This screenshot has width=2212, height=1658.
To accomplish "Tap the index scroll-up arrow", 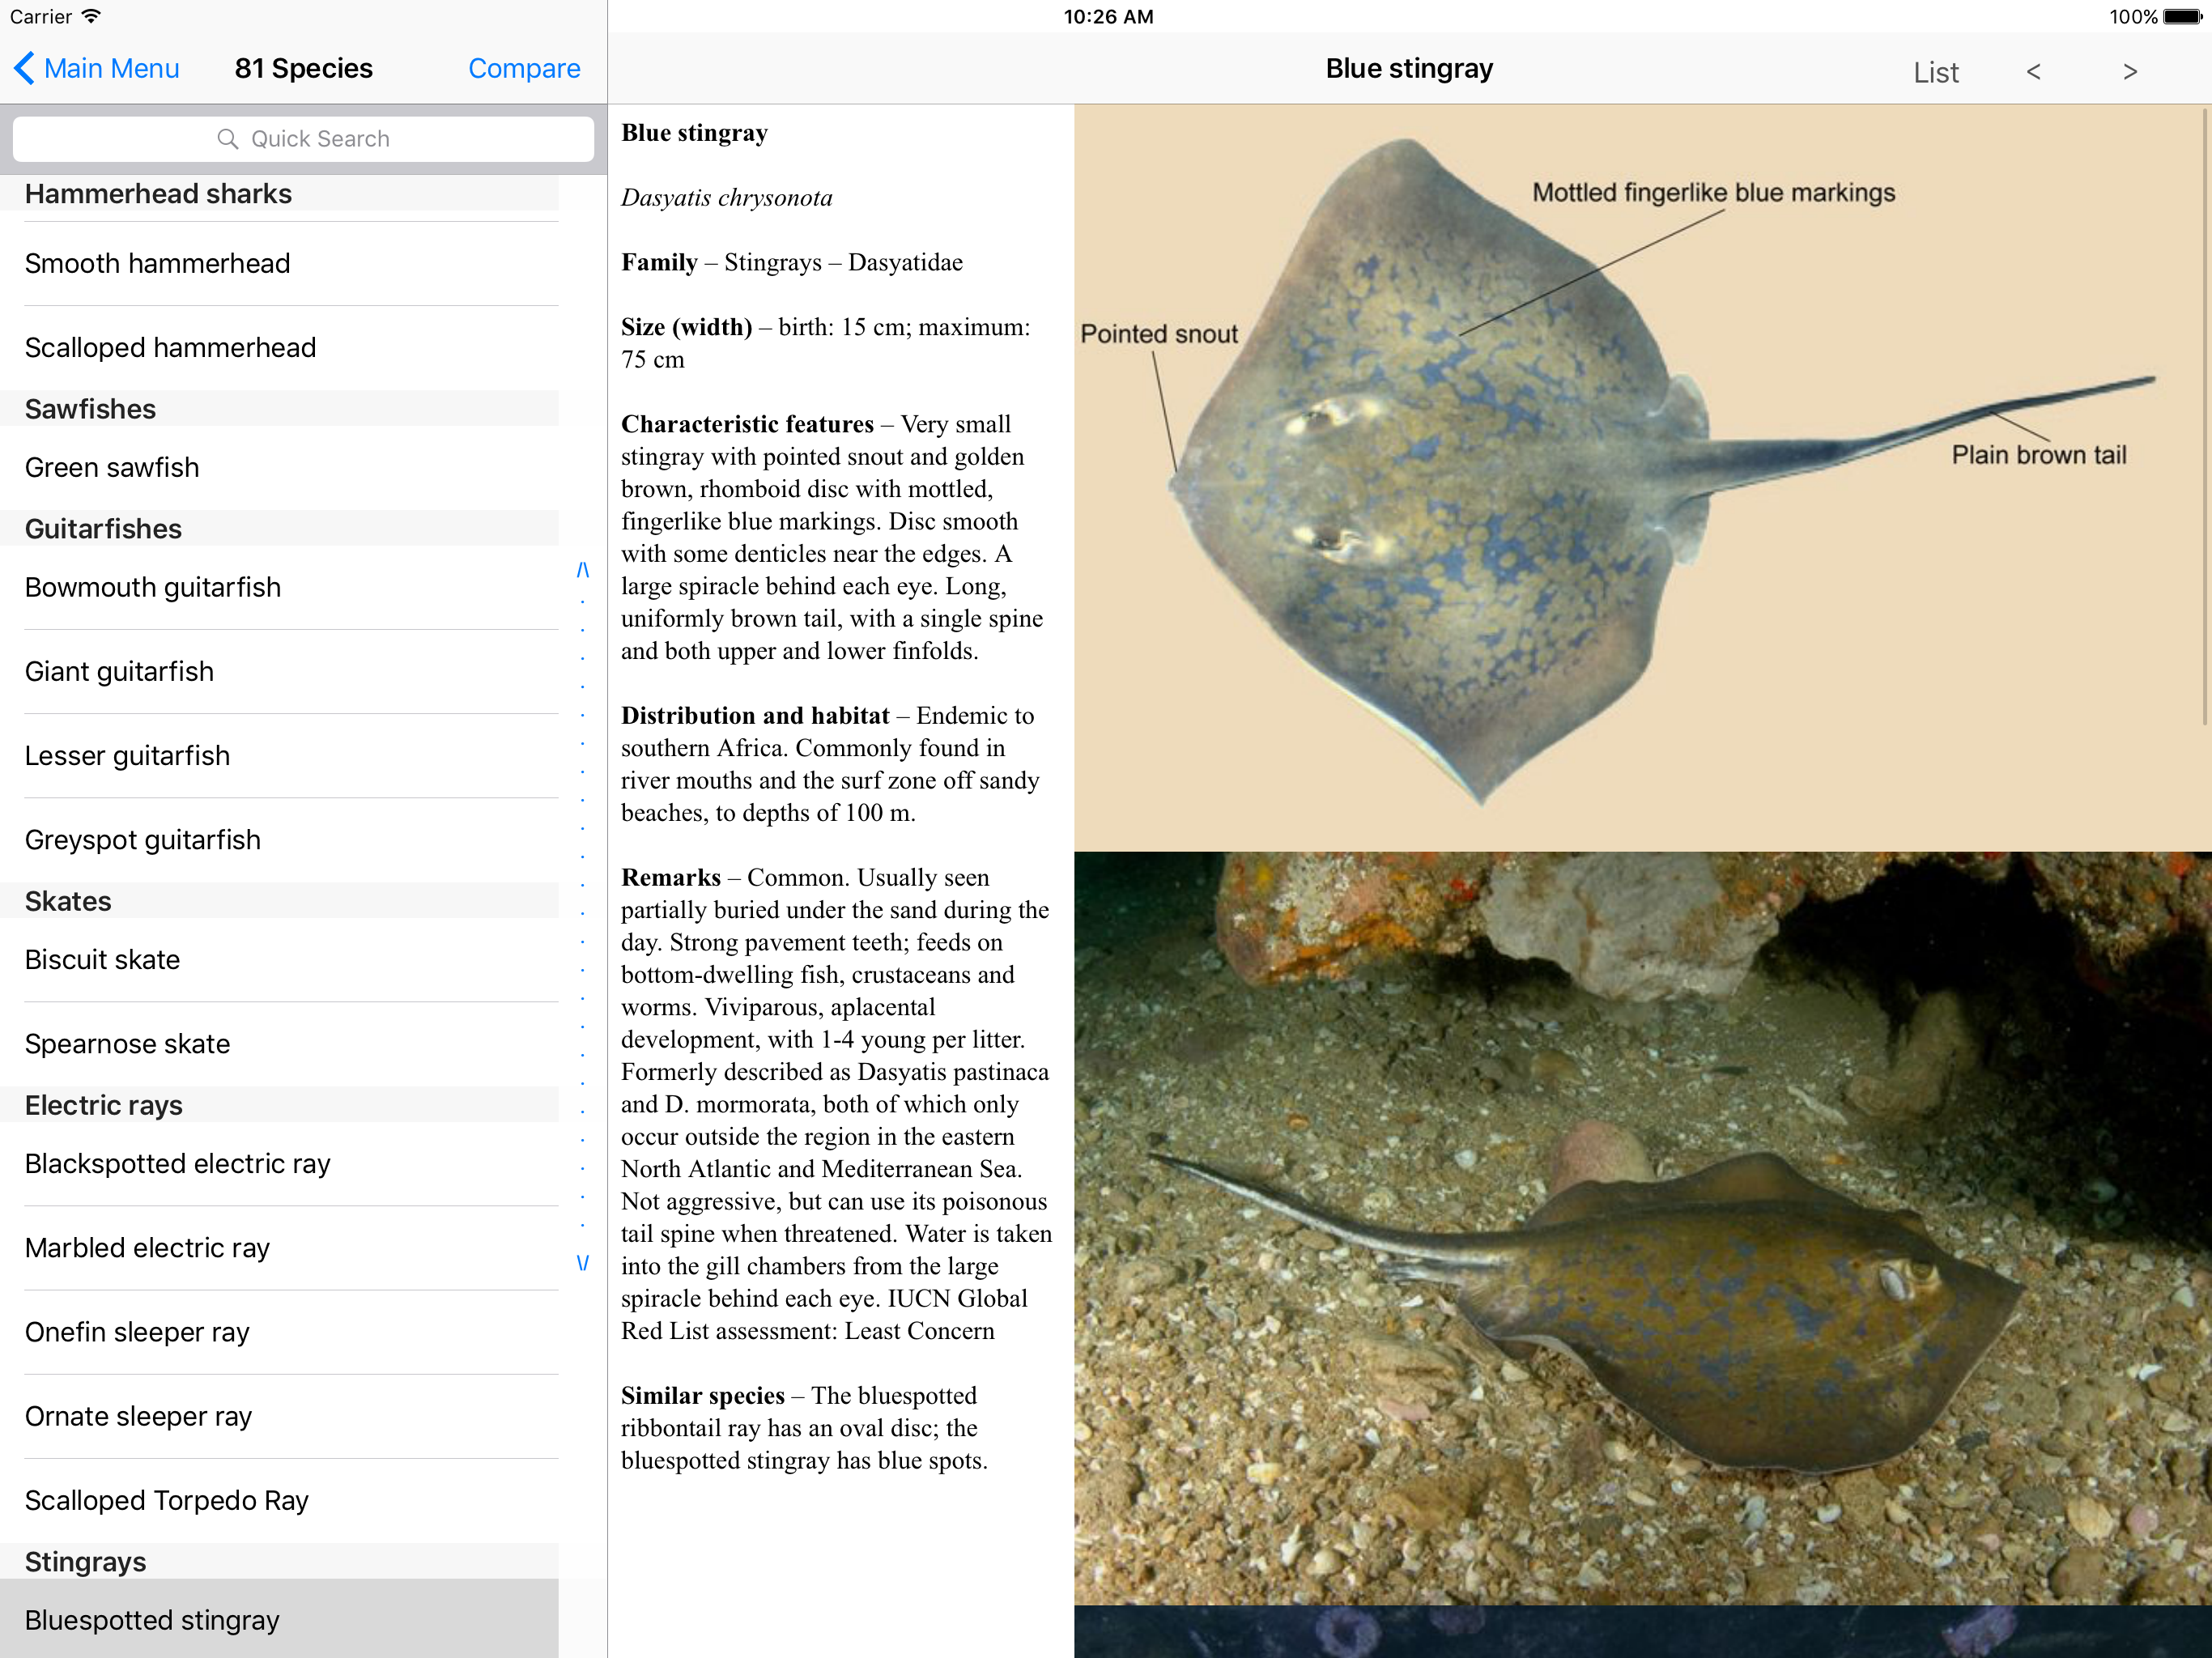I will (x=583, y=570).
